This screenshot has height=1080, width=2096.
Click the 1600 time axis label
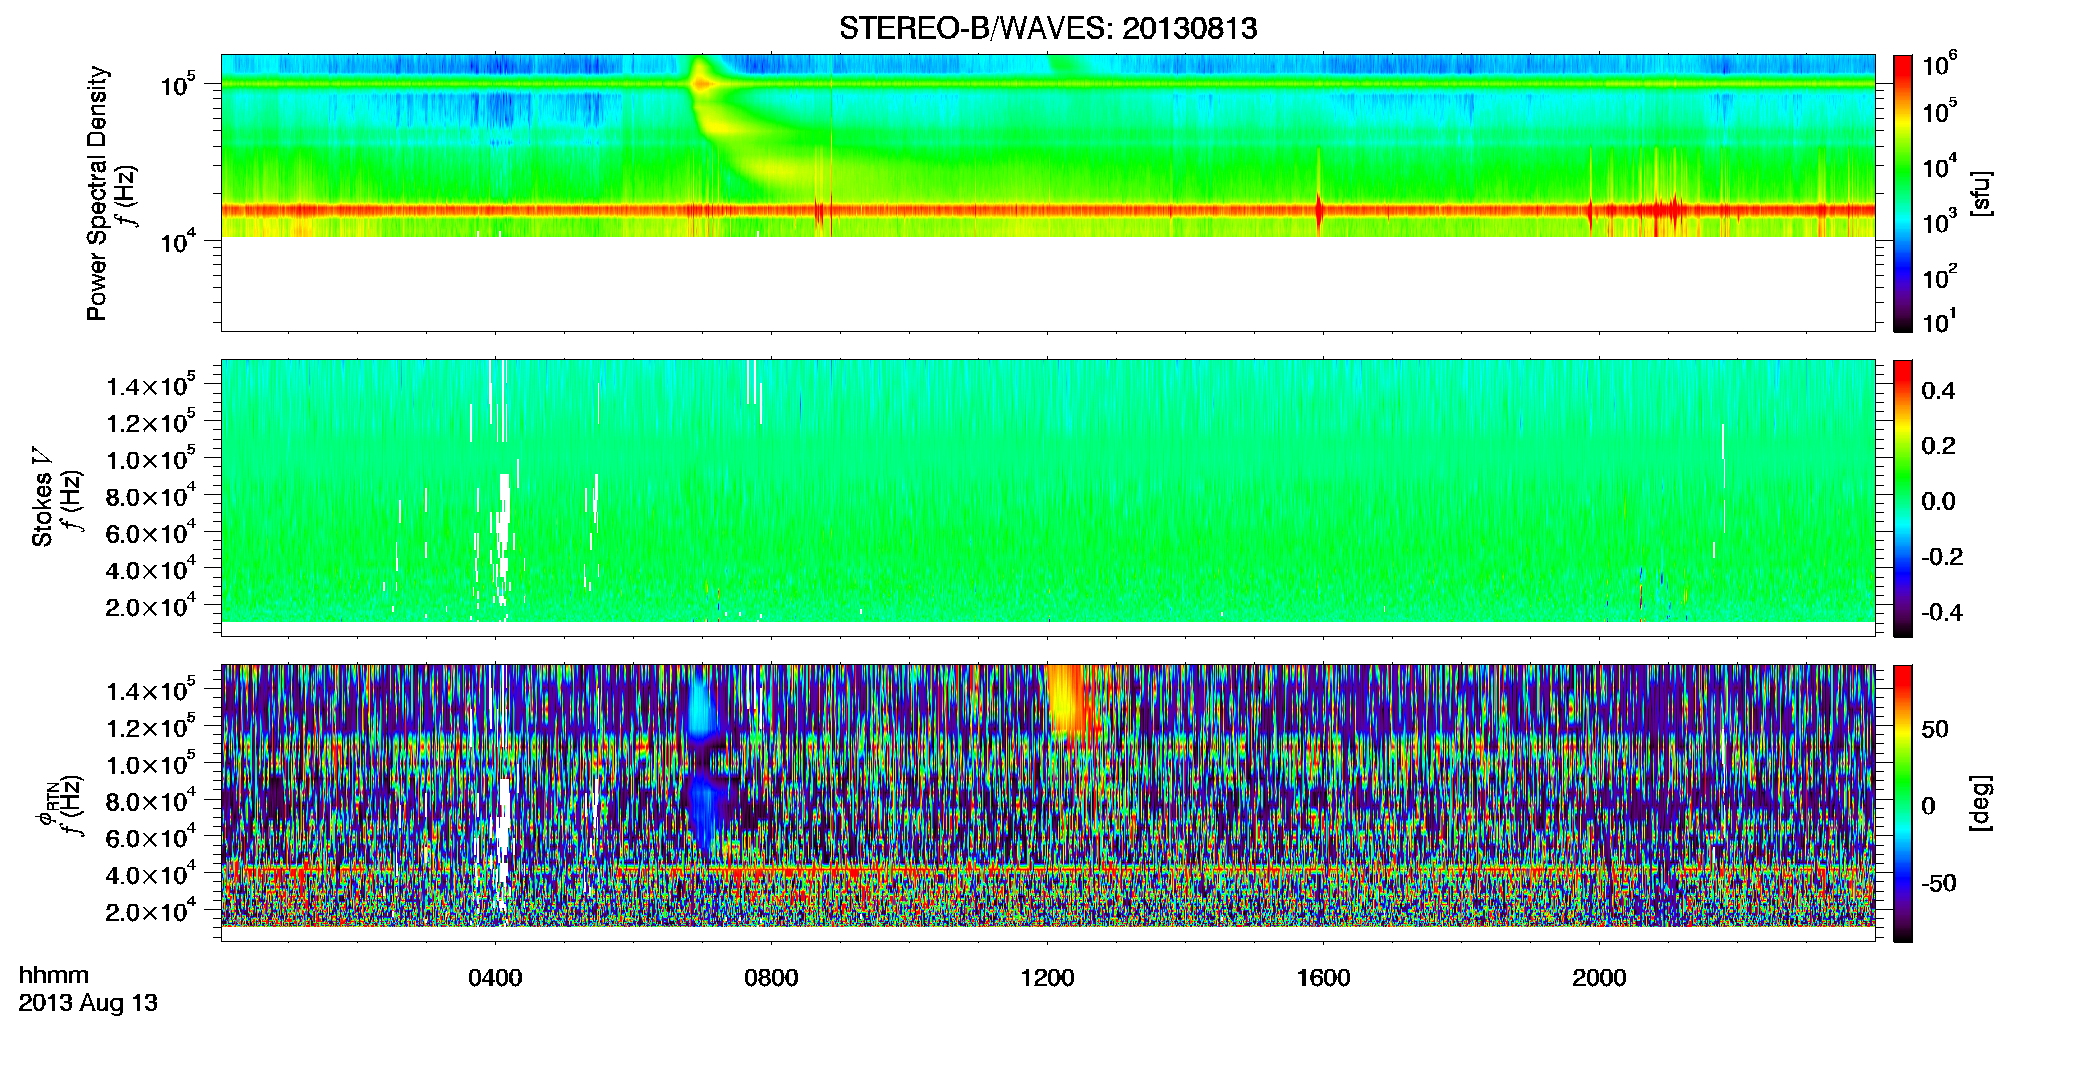[1323, 978]
